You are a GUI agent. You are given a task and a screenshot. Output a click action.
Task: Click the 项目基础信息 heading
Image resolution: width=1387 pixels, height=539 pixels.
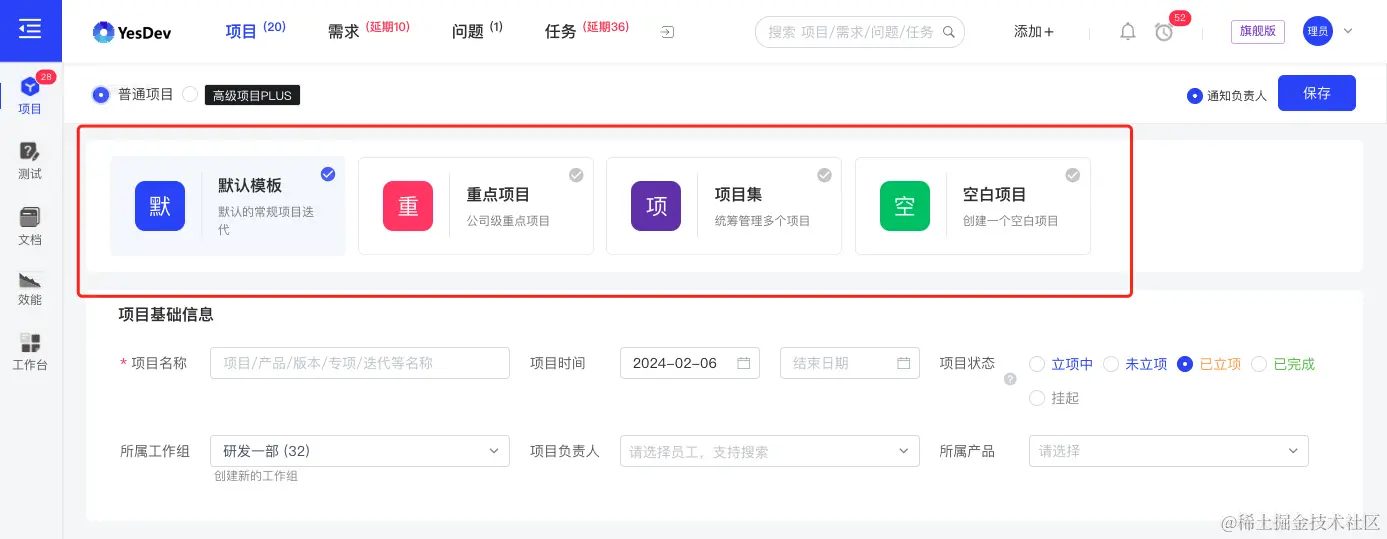[x=166, y=314]
